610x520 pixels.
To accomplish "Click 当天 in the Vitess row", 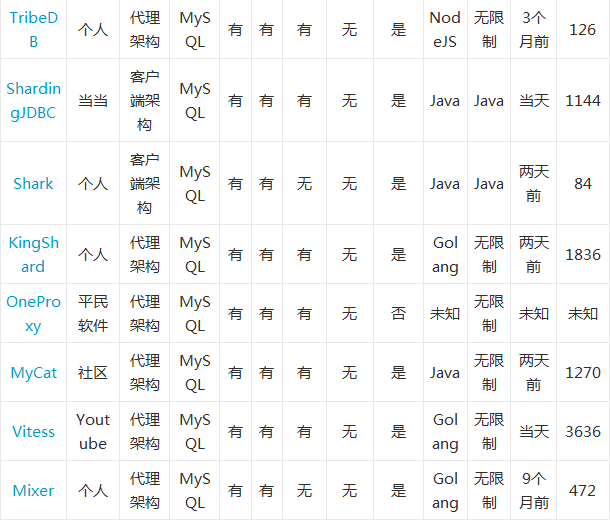I will 534,432.
